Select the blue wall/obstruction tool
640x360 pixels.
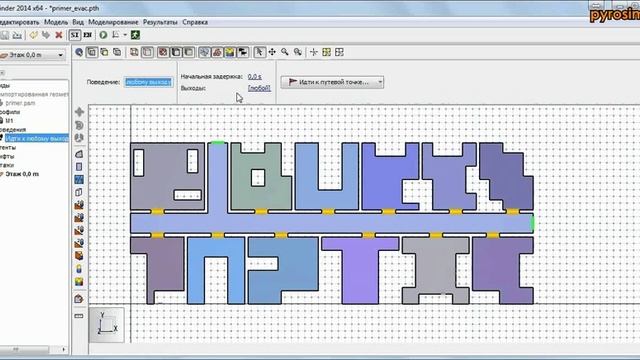tap(79, 179)
